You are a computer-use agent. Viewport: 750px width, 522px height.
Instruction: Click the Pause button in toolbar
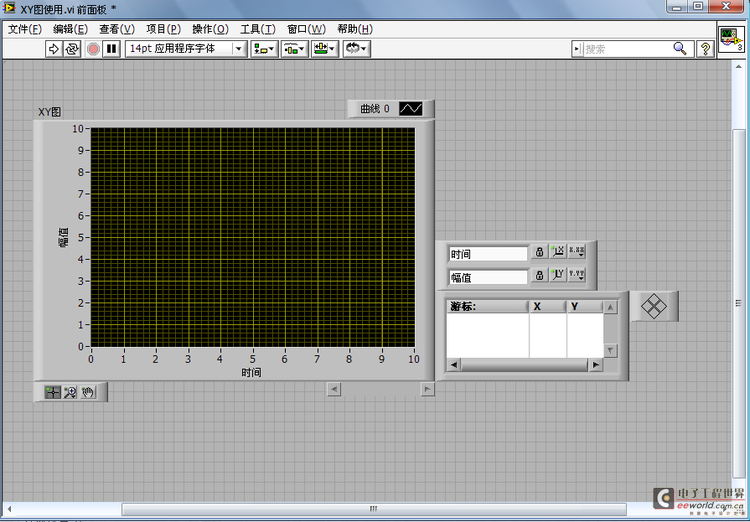pyautogui.click(x=111, y=49)
